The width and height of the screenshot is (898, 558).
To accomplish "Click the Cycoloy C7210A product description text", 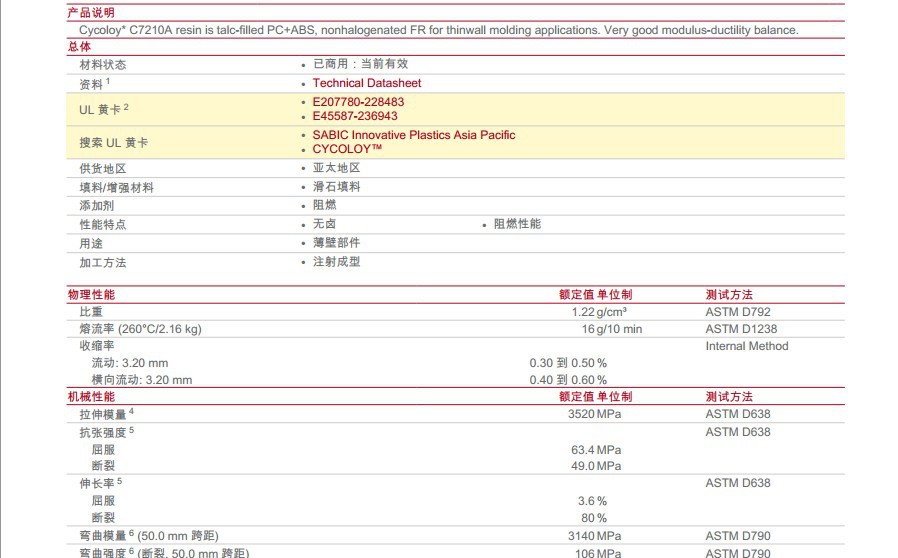I will (x=432, y=30).
